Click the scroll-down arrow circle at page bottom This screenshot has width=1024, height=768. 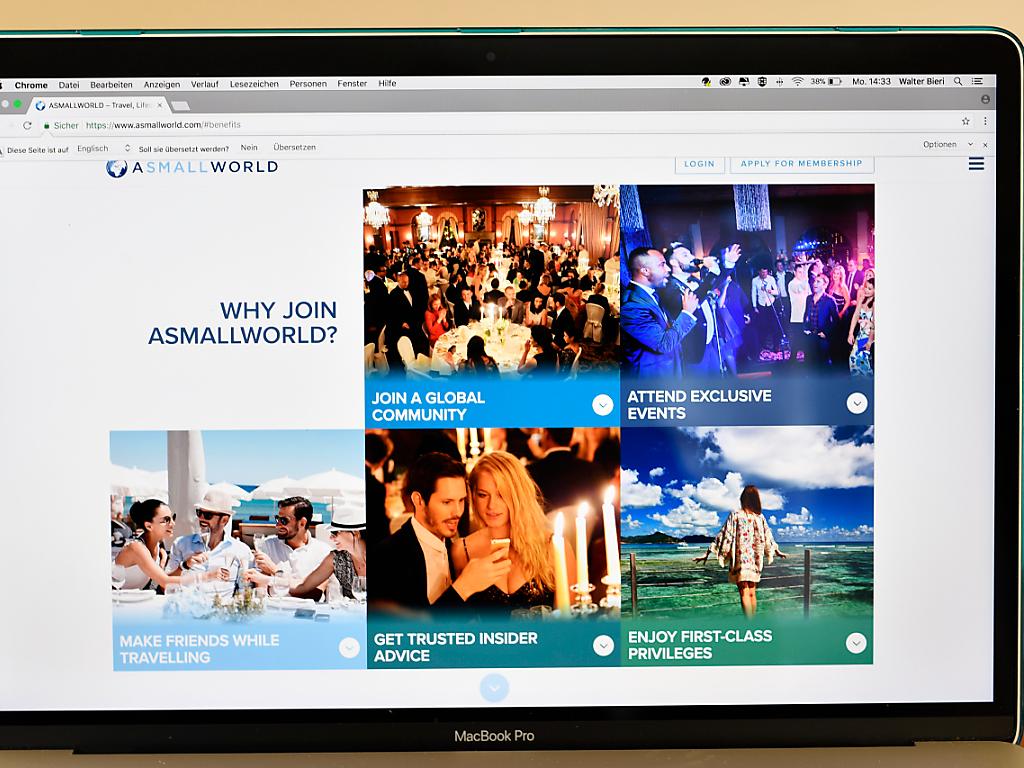(494, 687)
